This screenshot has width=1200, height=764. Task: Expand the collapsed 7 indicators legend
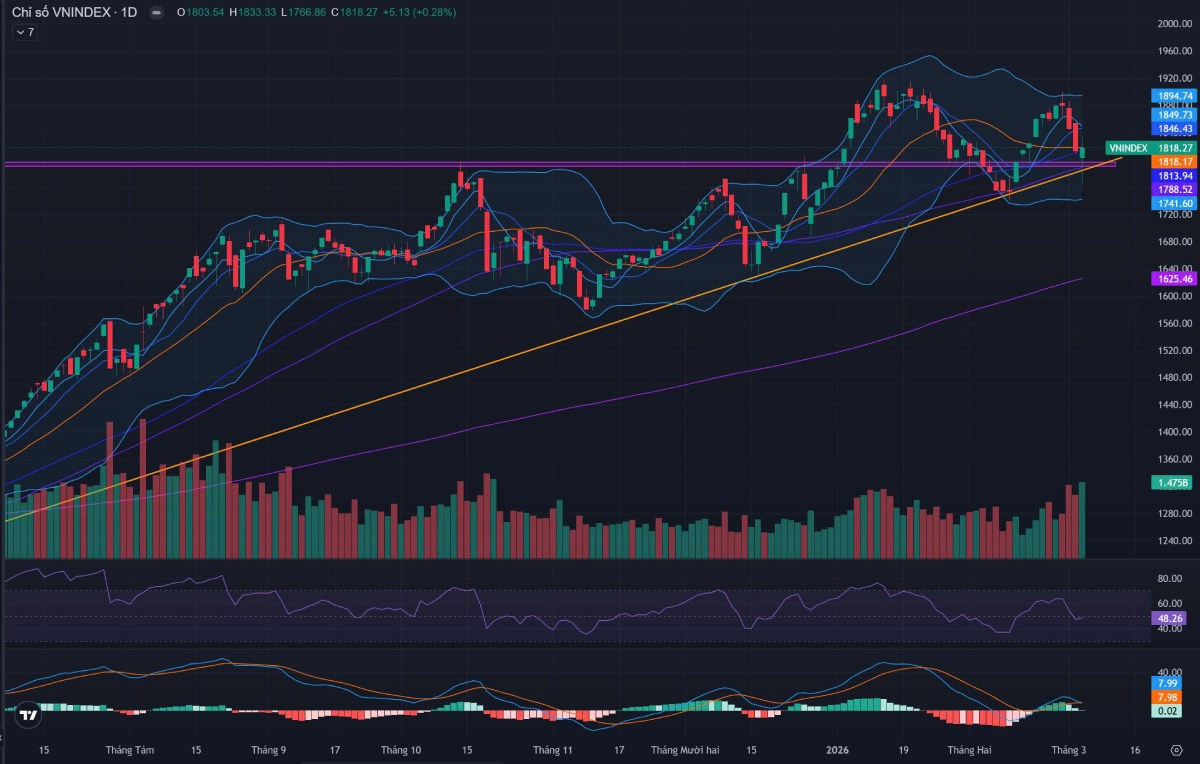point(25,32)
